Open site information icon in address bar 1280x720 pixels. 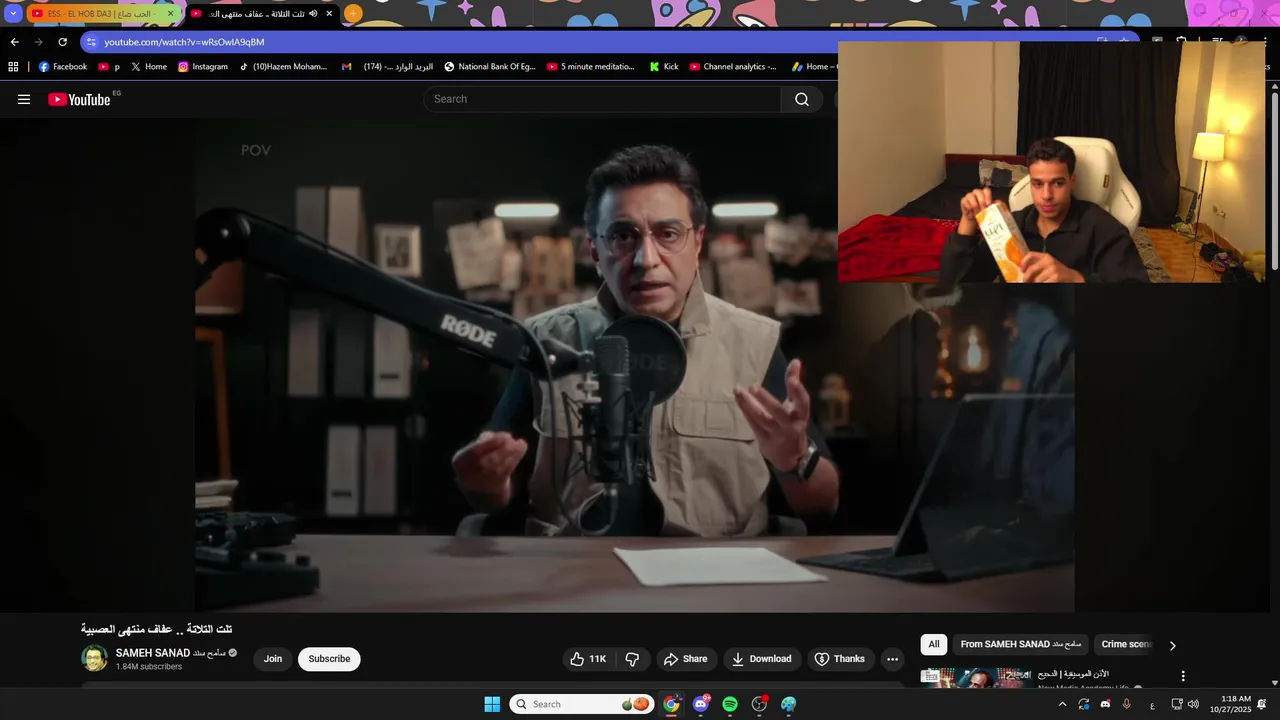[x=91, y=42]
